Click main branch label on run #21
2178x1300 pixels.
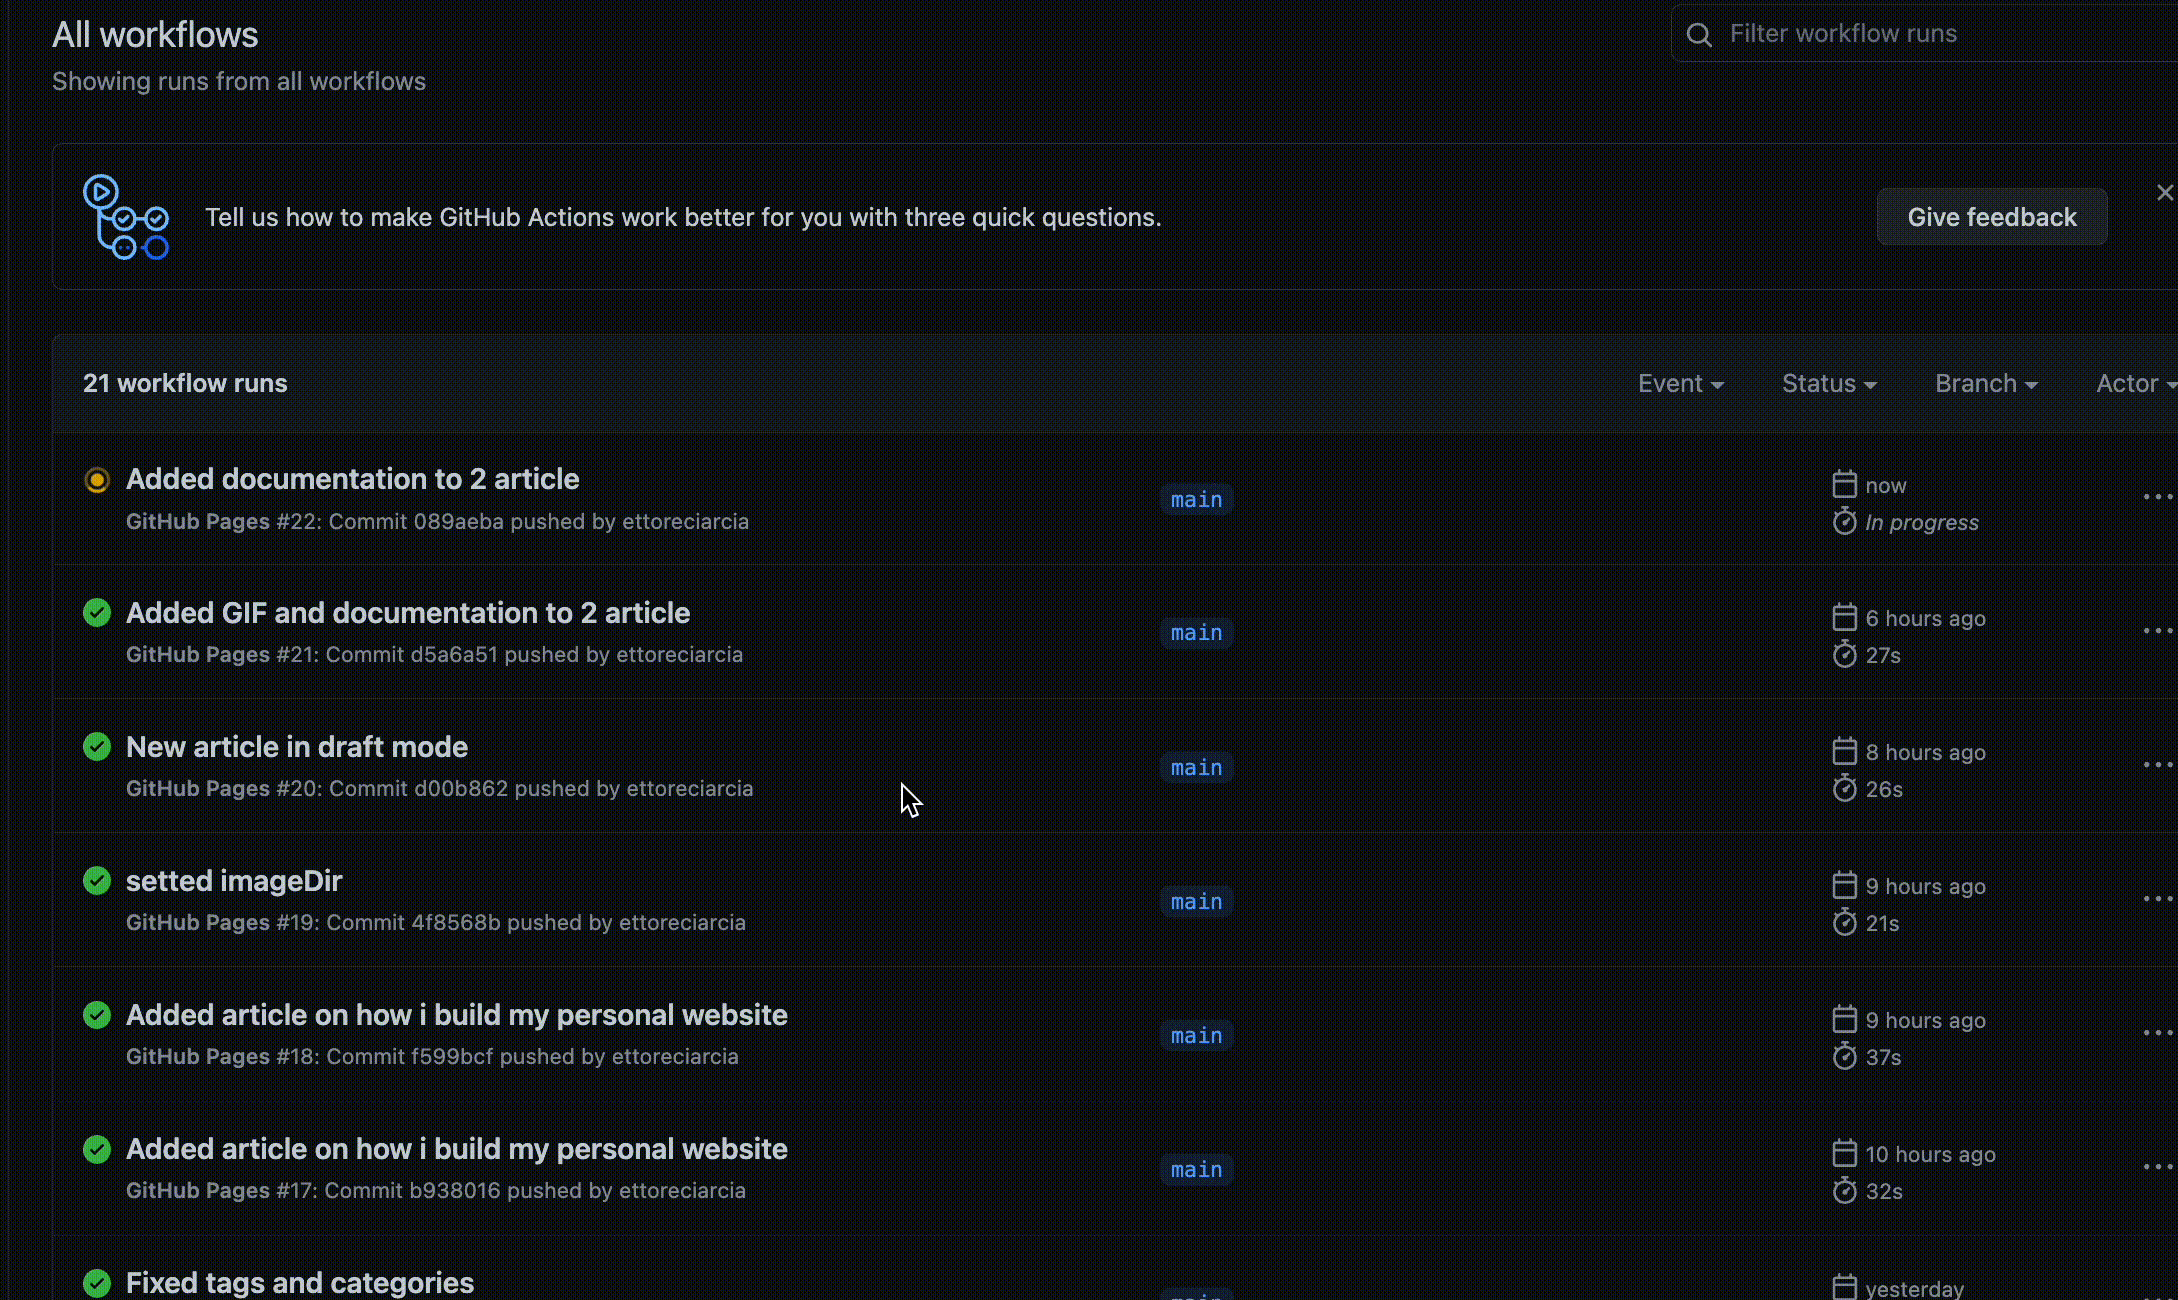coord(1197,633)
